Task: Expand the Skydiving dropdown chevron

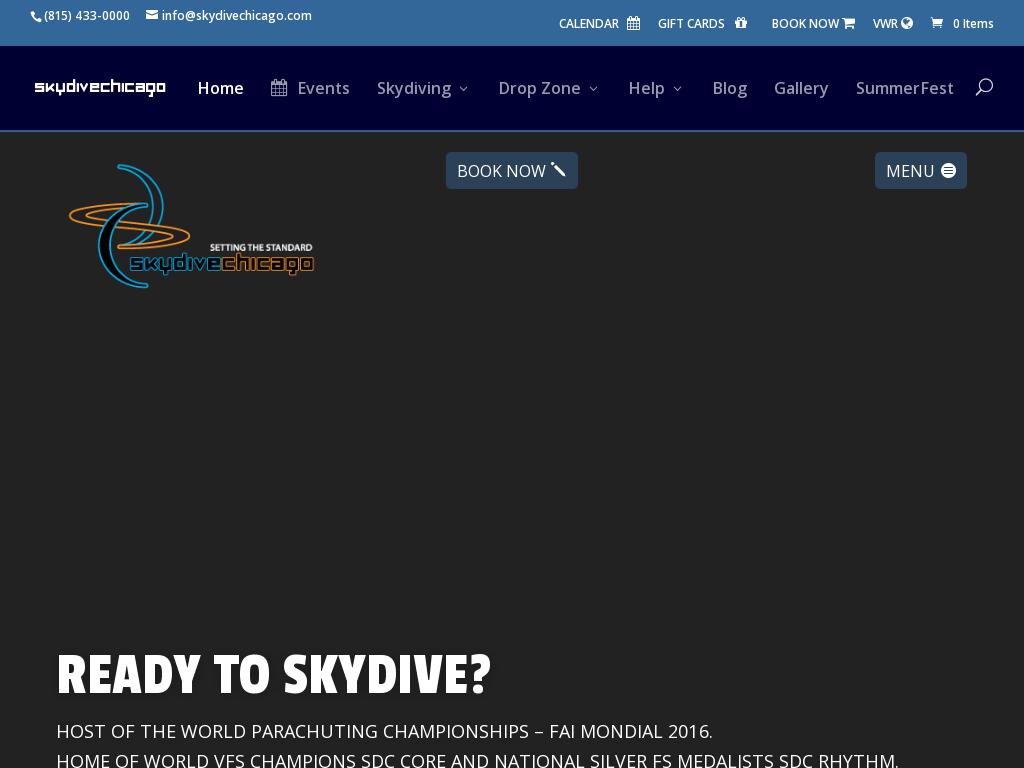Action: 464,89
